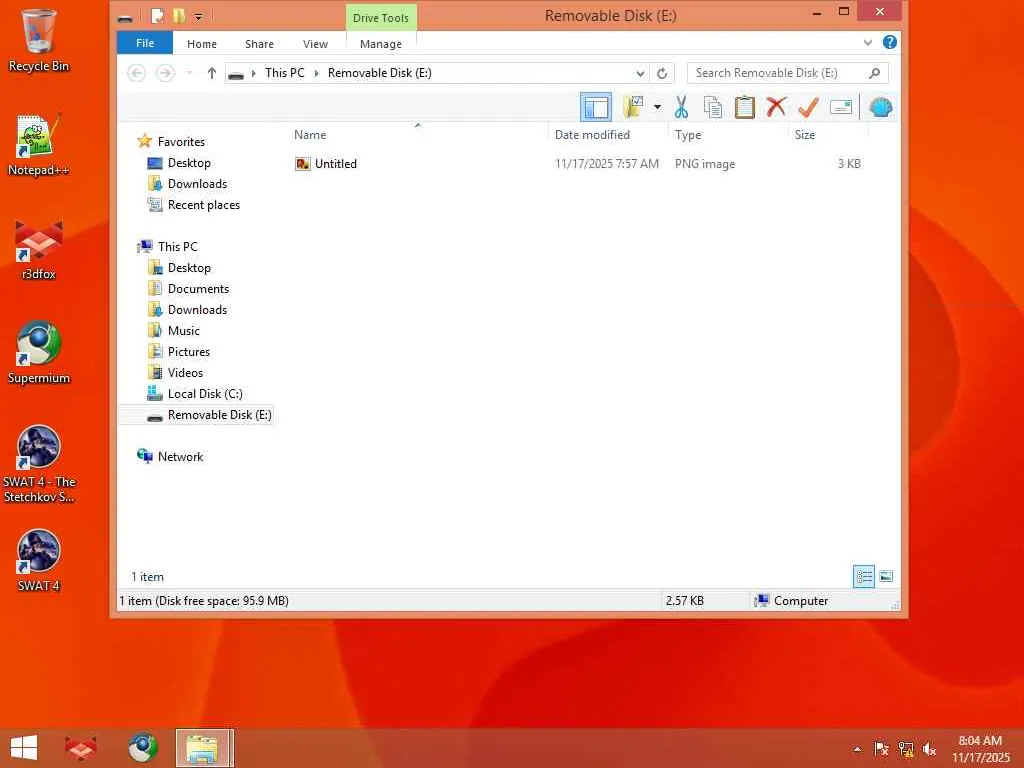
Task: Click the Copy pages icon
Action: (712, 107)
